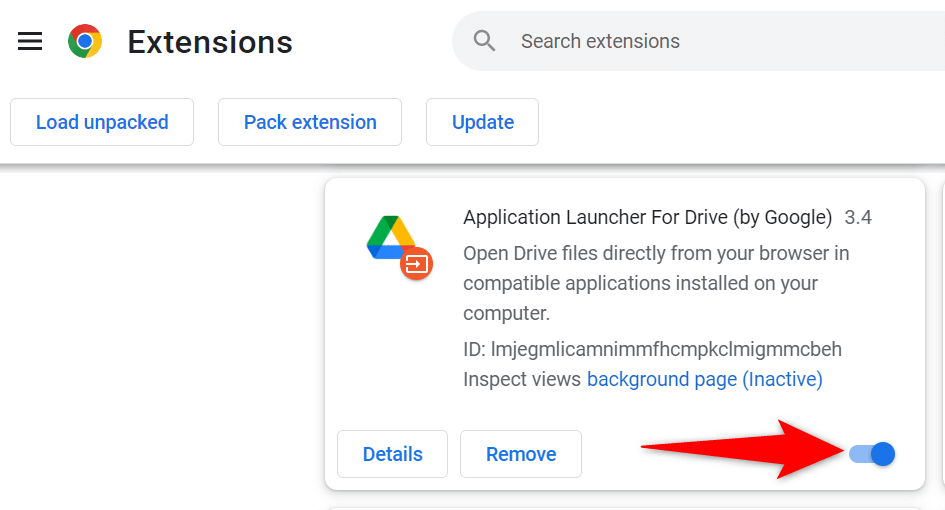Remove the Application Launcher For Drive extension

[521, 454]
